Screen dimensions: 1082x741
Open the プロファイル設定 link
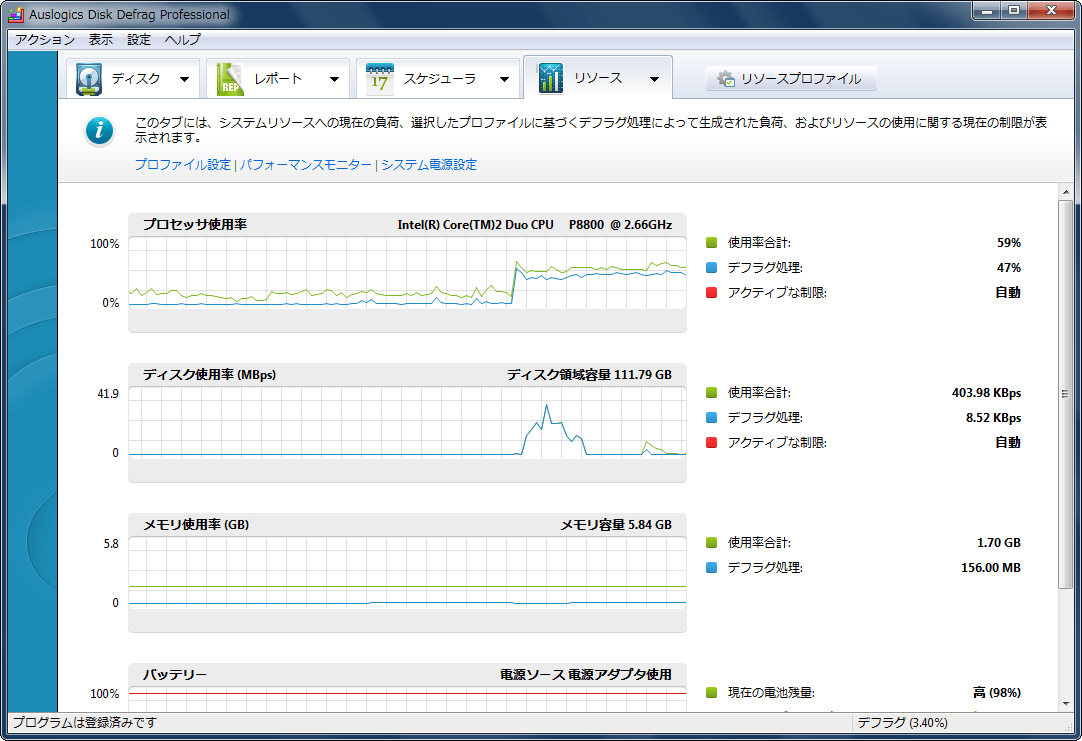[182, 165]
